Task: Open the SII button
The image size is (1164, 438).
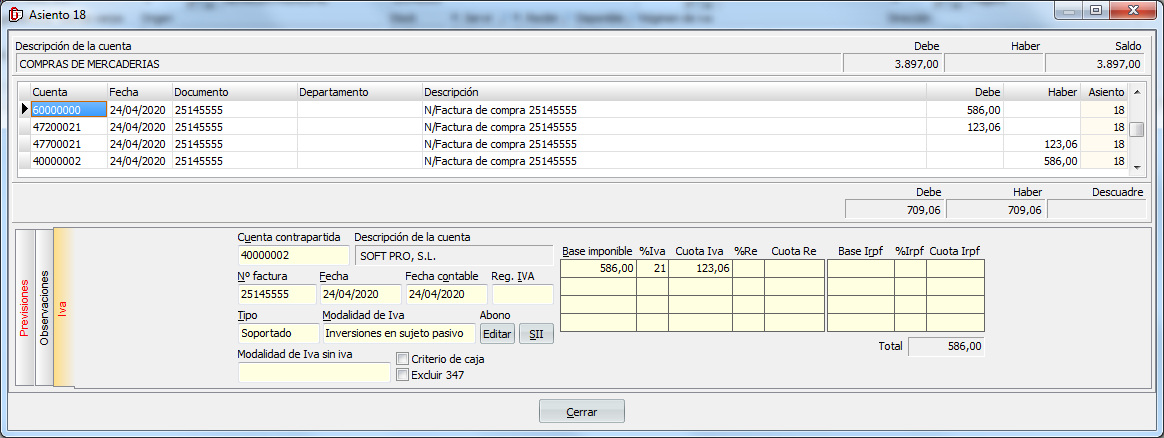Action: tap(537, 334)
